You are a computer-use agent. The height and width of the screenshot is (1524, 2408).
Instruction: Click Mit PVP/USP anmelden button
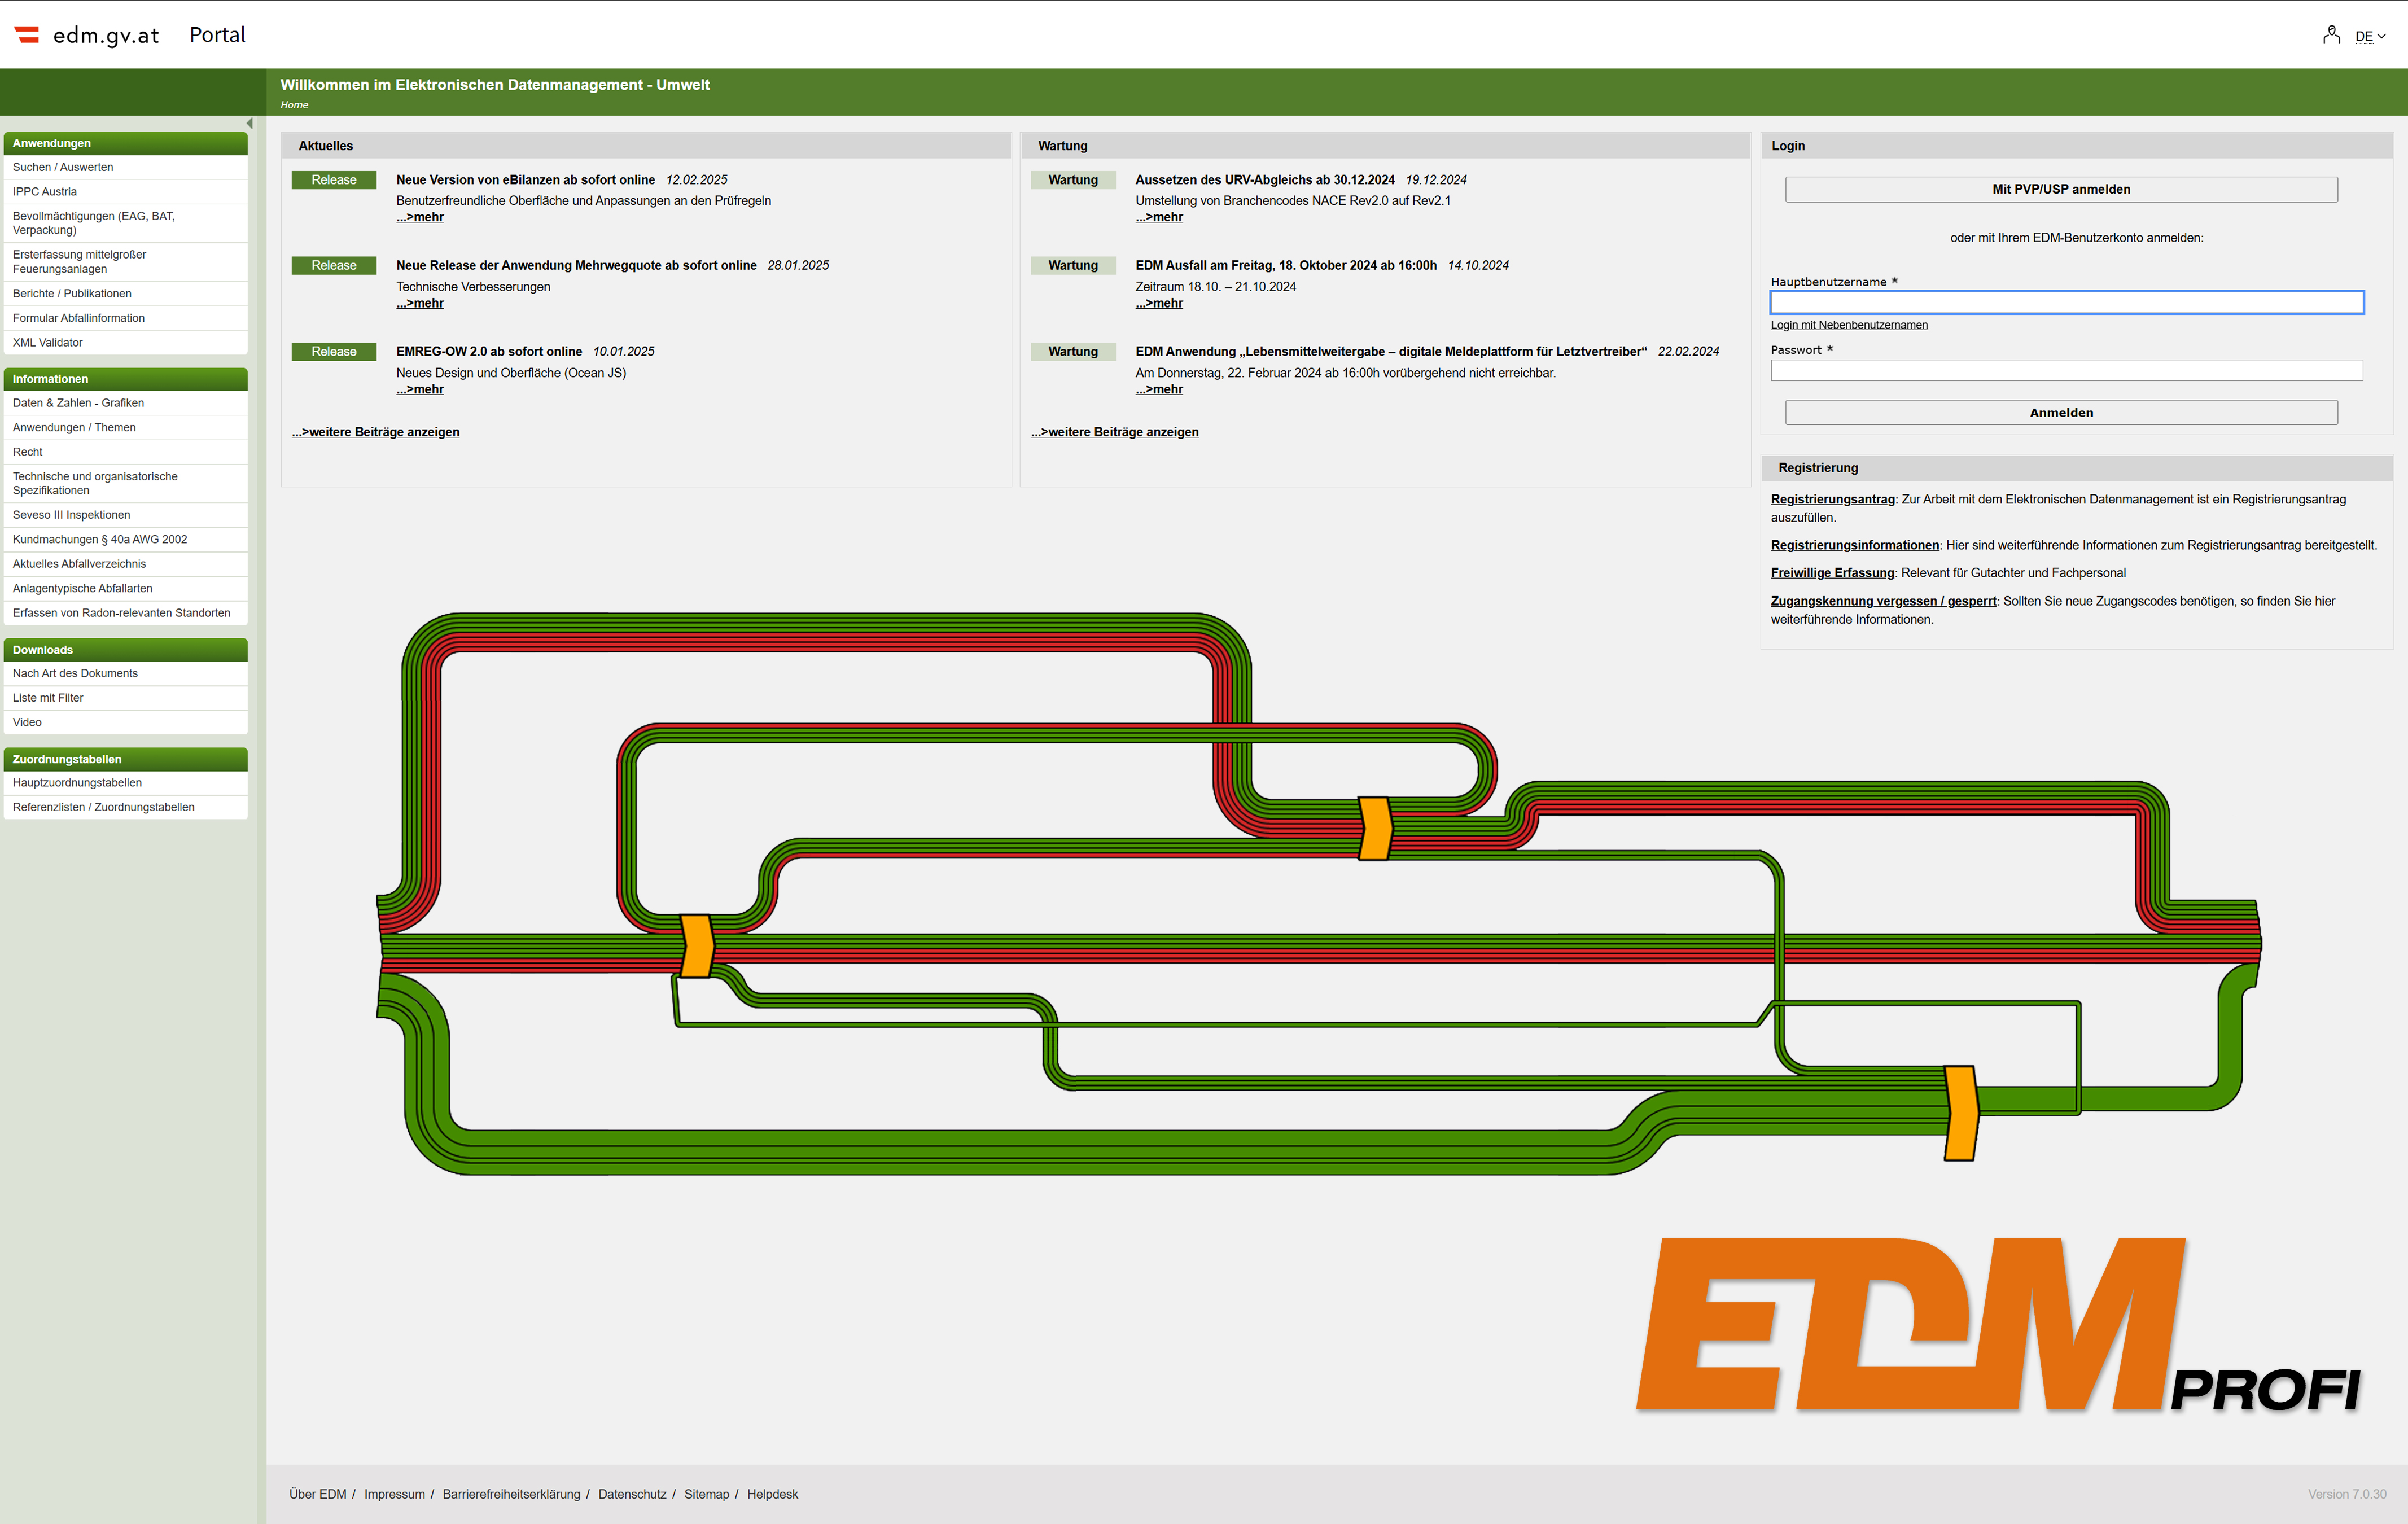2061,190
